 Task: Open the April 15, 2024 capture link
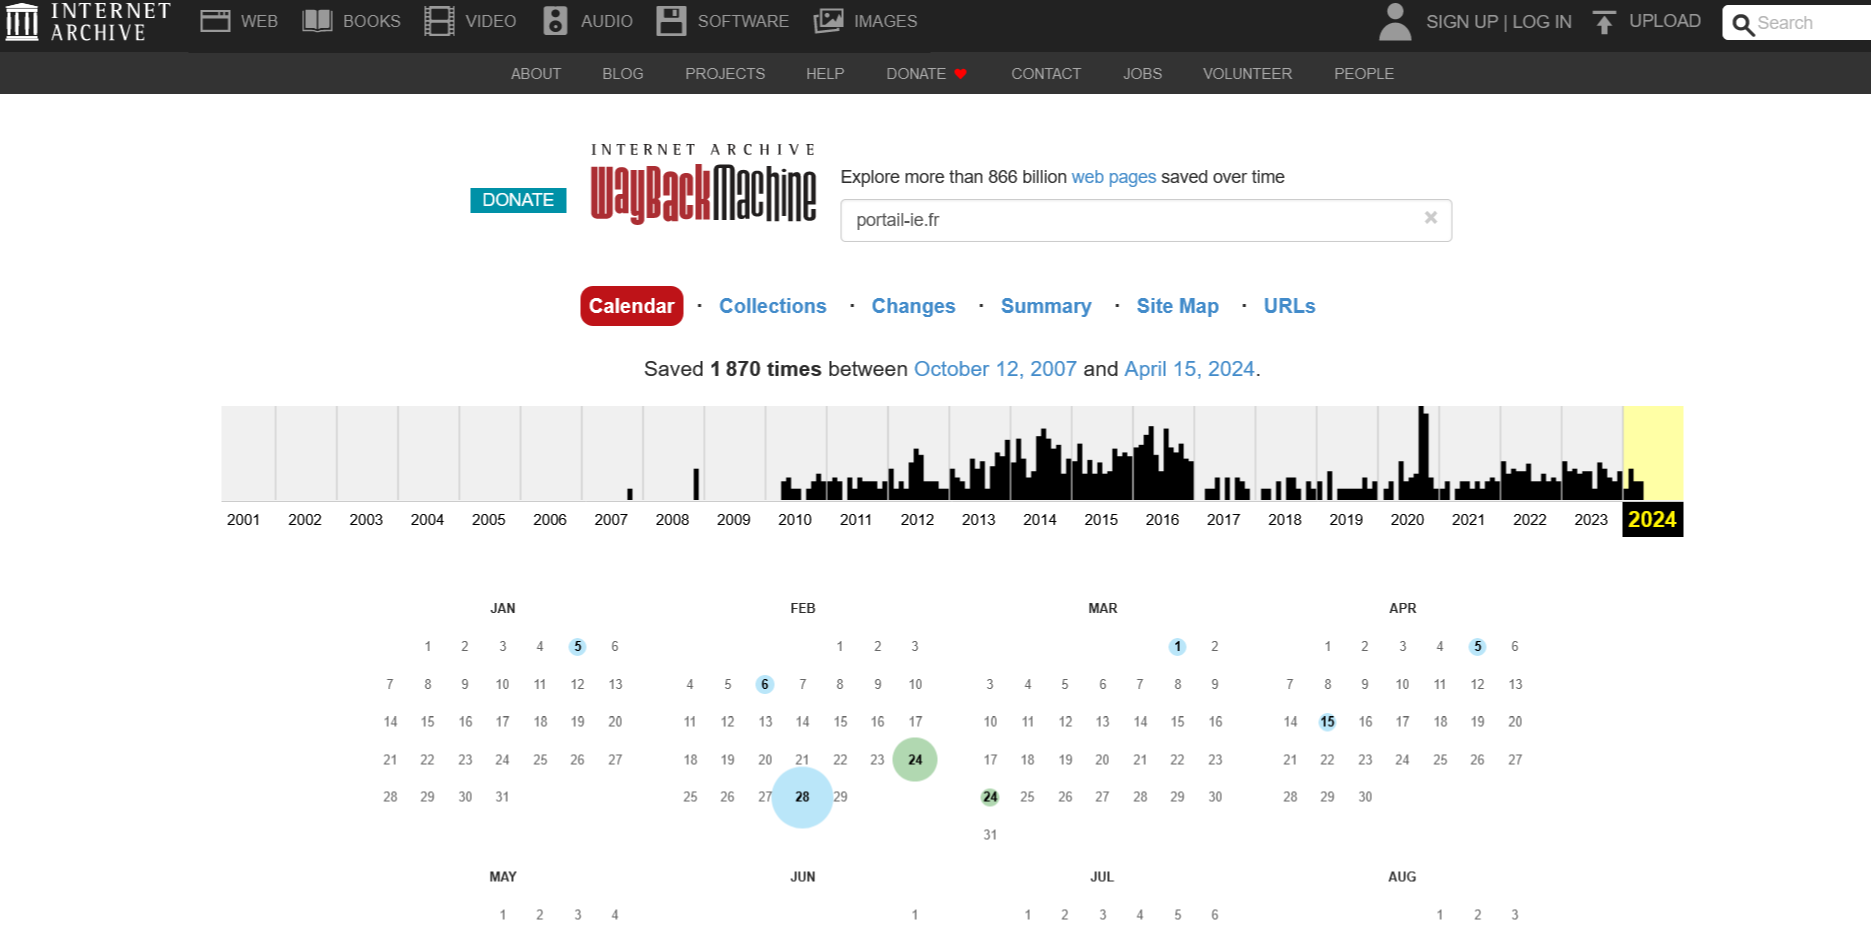[1189, 369]
